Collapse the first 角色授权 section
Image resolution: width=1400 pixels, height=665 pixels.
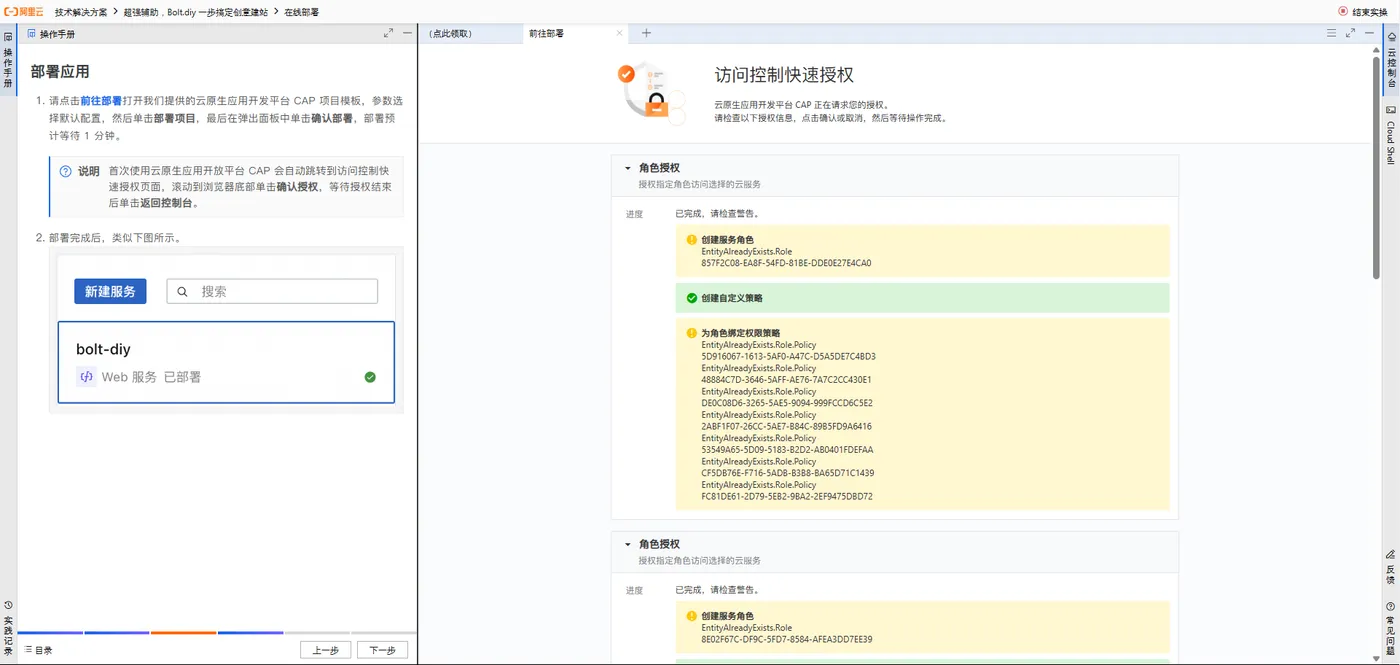click(628, 169)
